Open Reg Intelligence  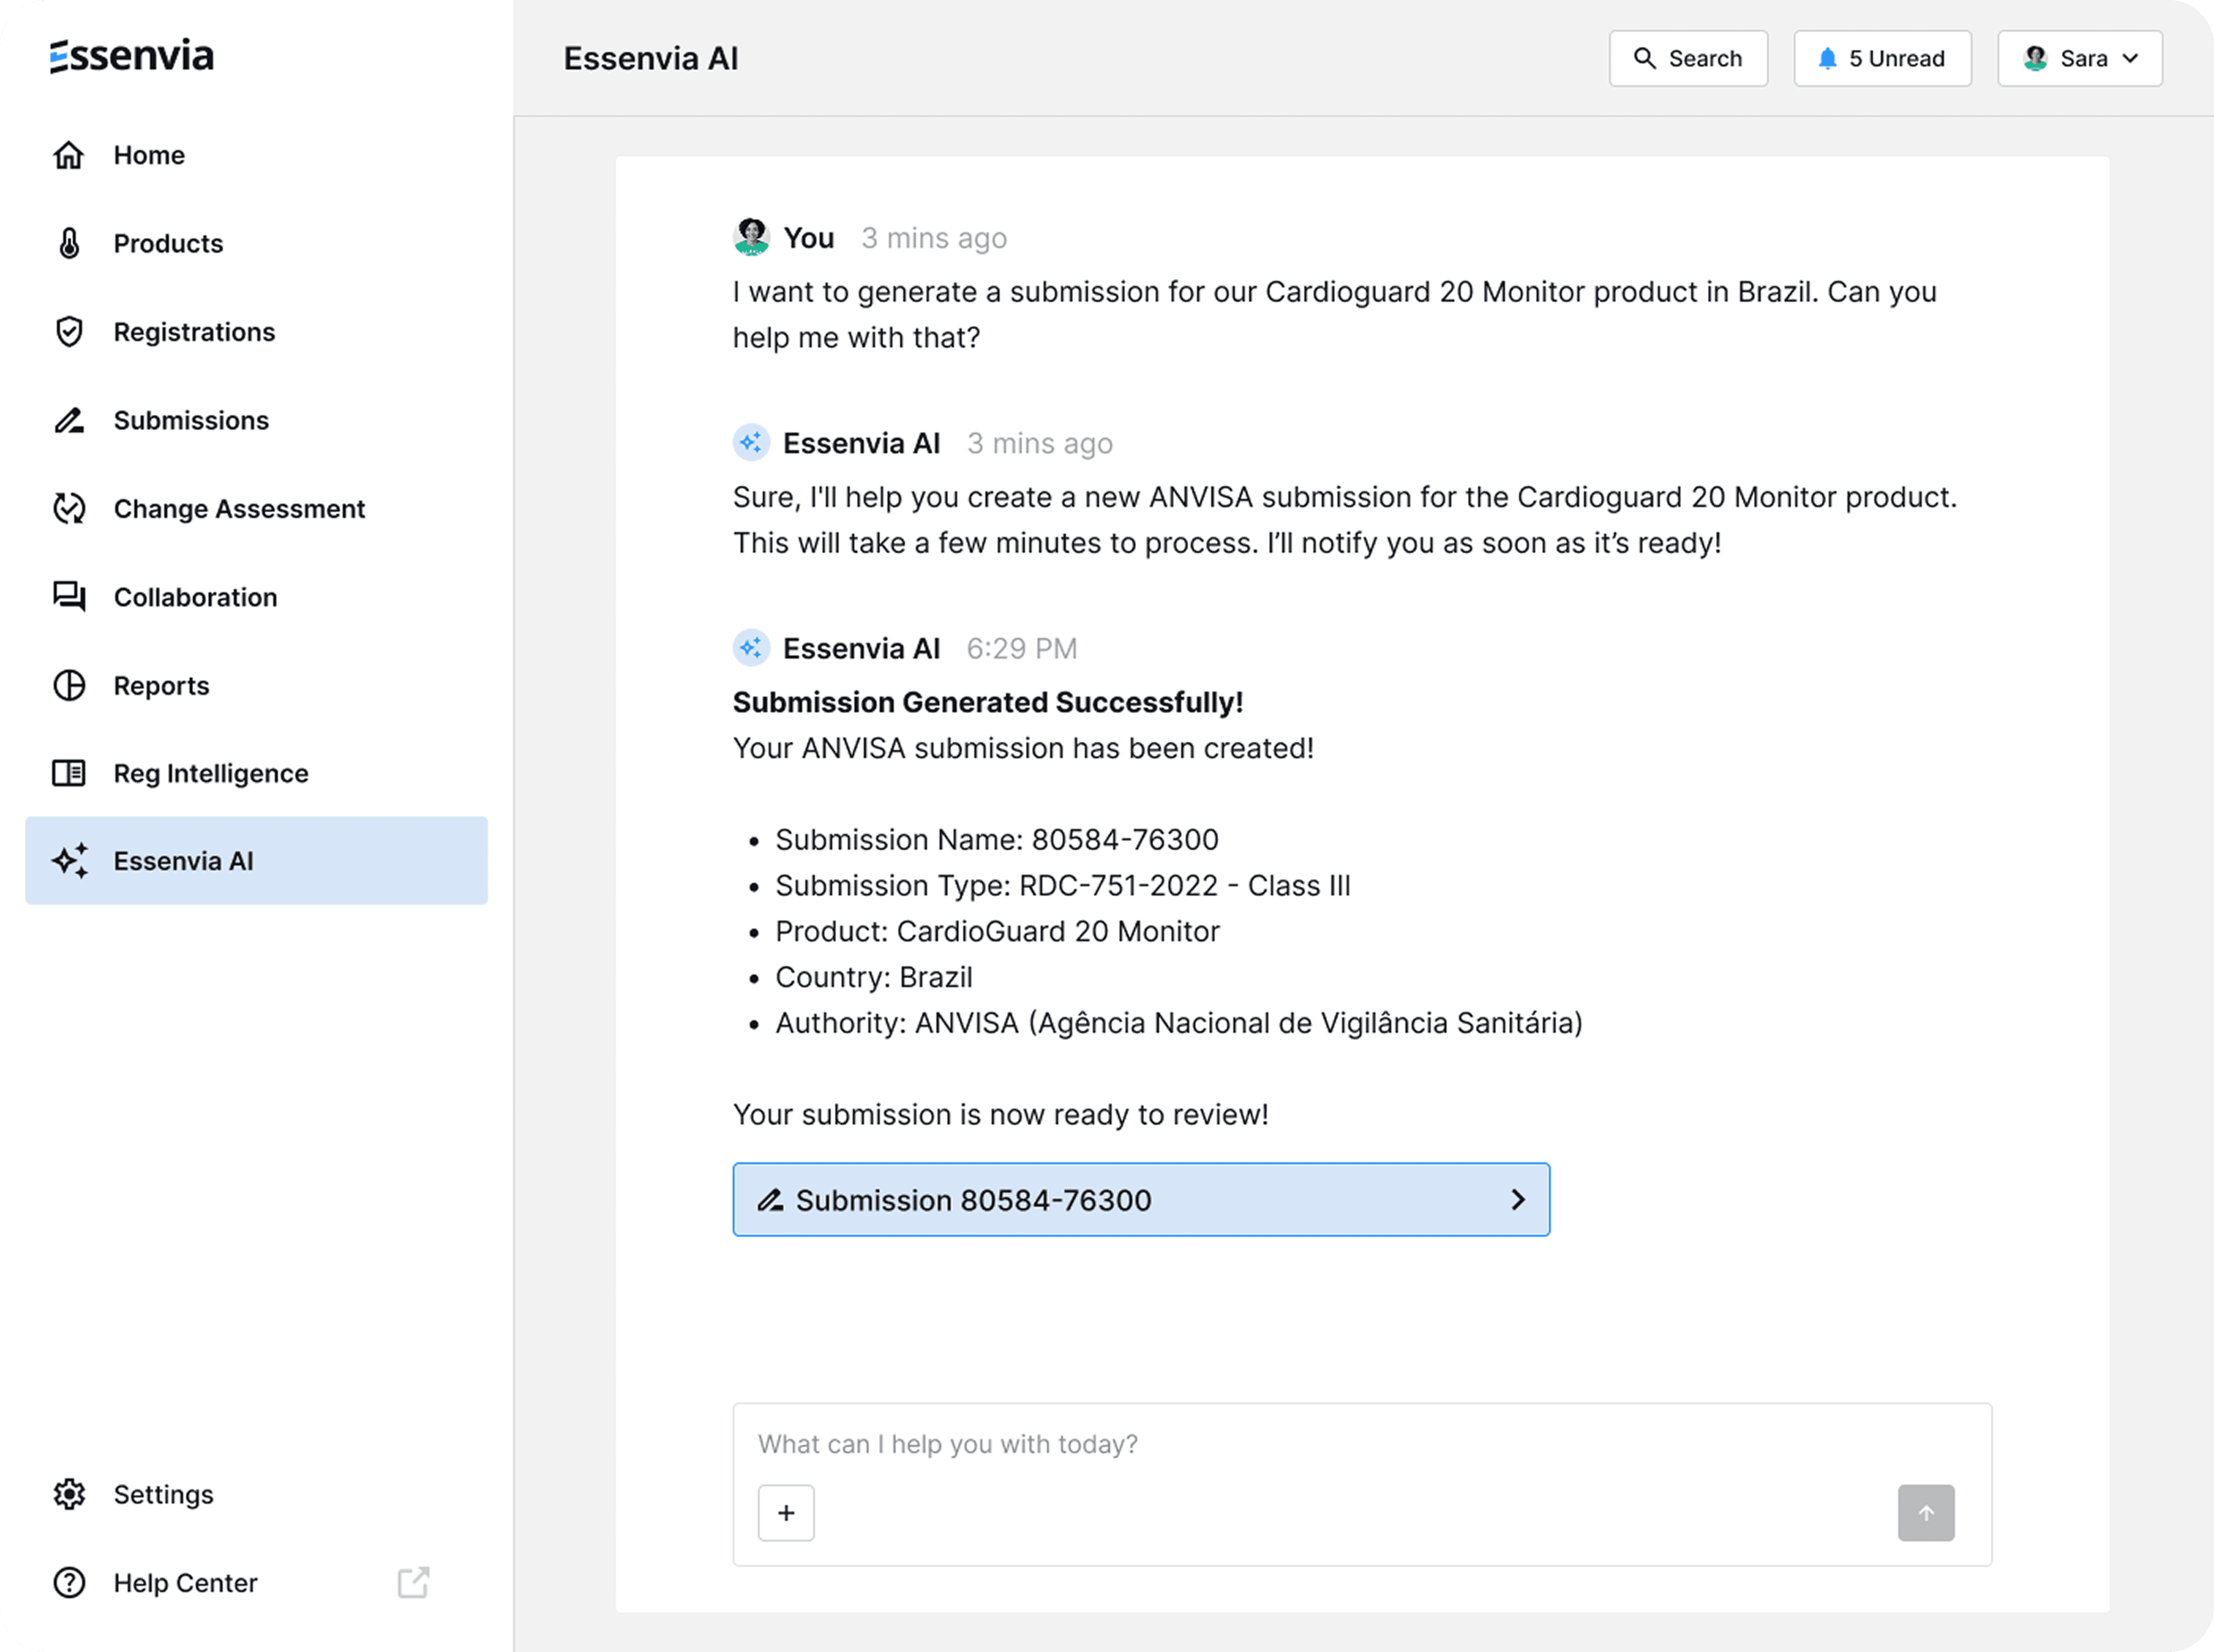pyautogui.click(x=256, y=773)
